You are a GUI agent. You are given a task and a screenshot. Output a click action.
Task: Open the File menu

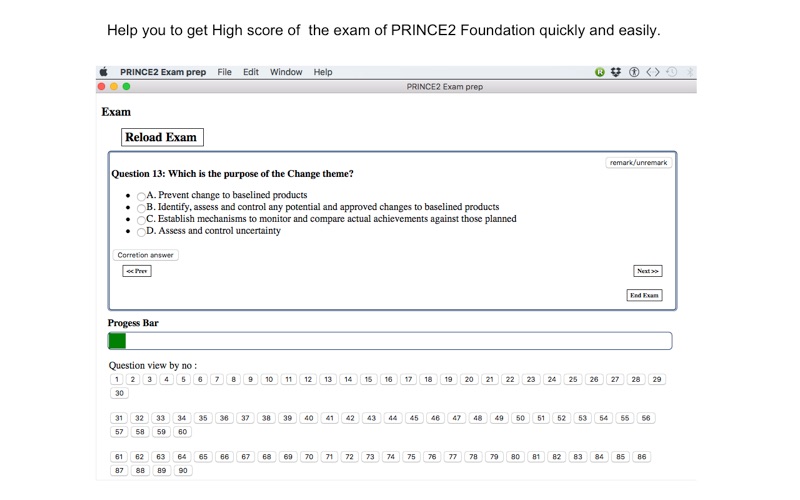pyautogui.click(x=224, y=72)
